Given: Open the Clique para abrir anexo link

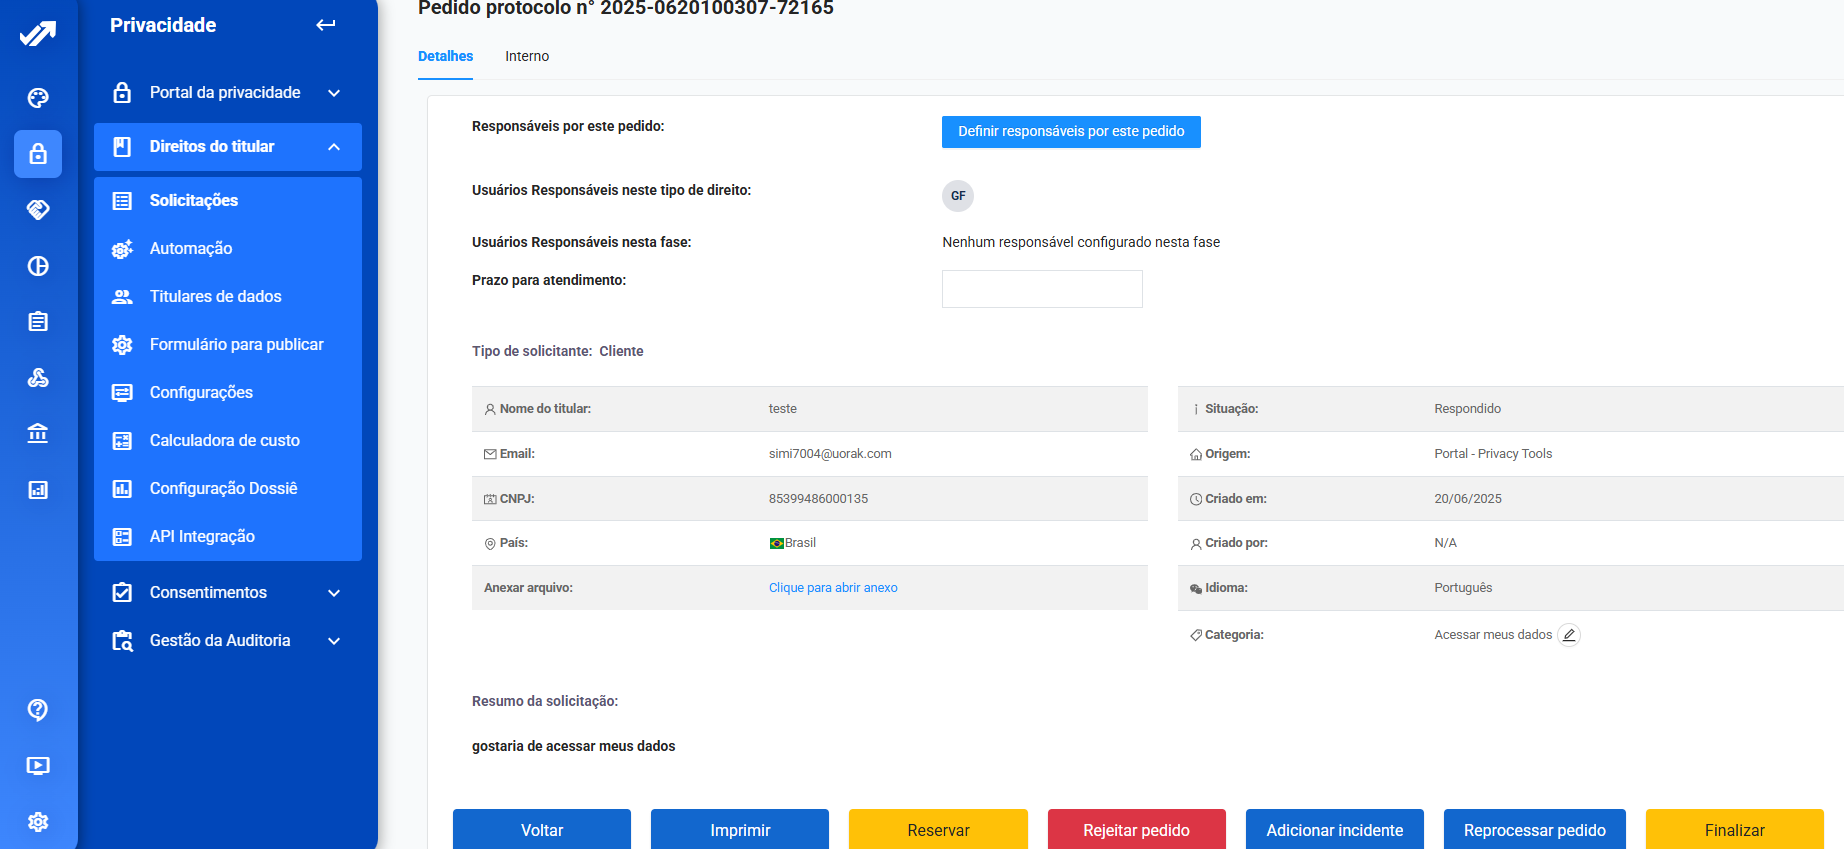Looking at the screenshot, I should (x=833, y=588).
